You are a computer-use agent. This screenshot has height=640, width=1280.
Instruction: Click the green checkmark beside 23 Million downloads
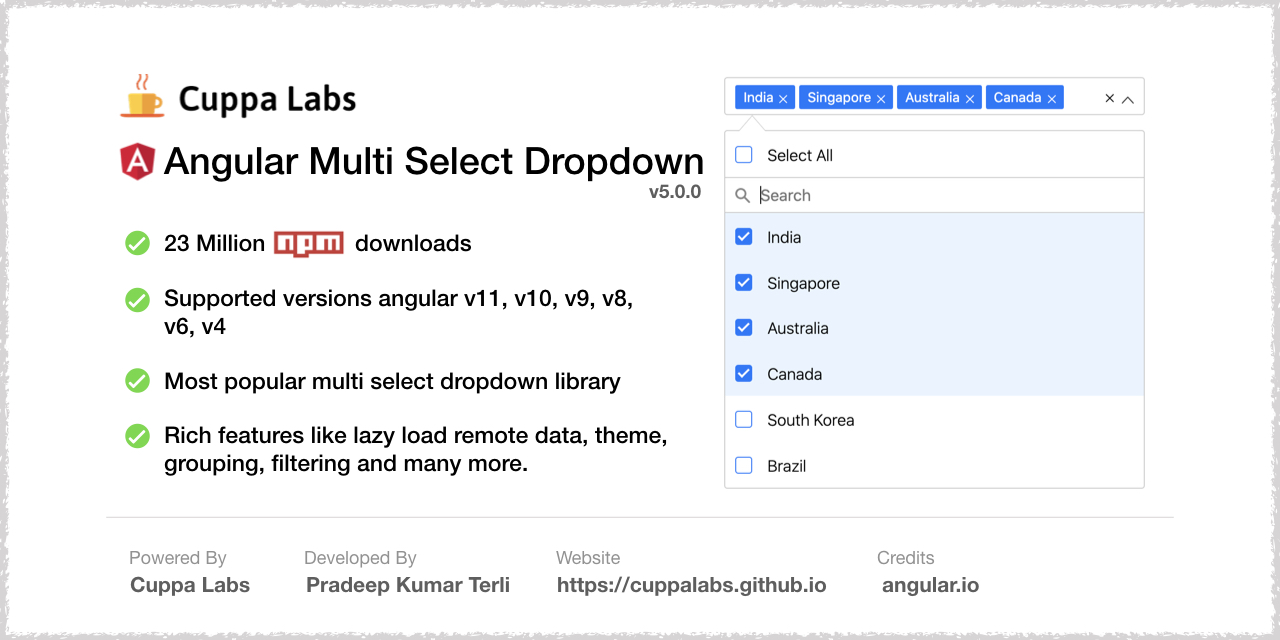pos(137,242)
